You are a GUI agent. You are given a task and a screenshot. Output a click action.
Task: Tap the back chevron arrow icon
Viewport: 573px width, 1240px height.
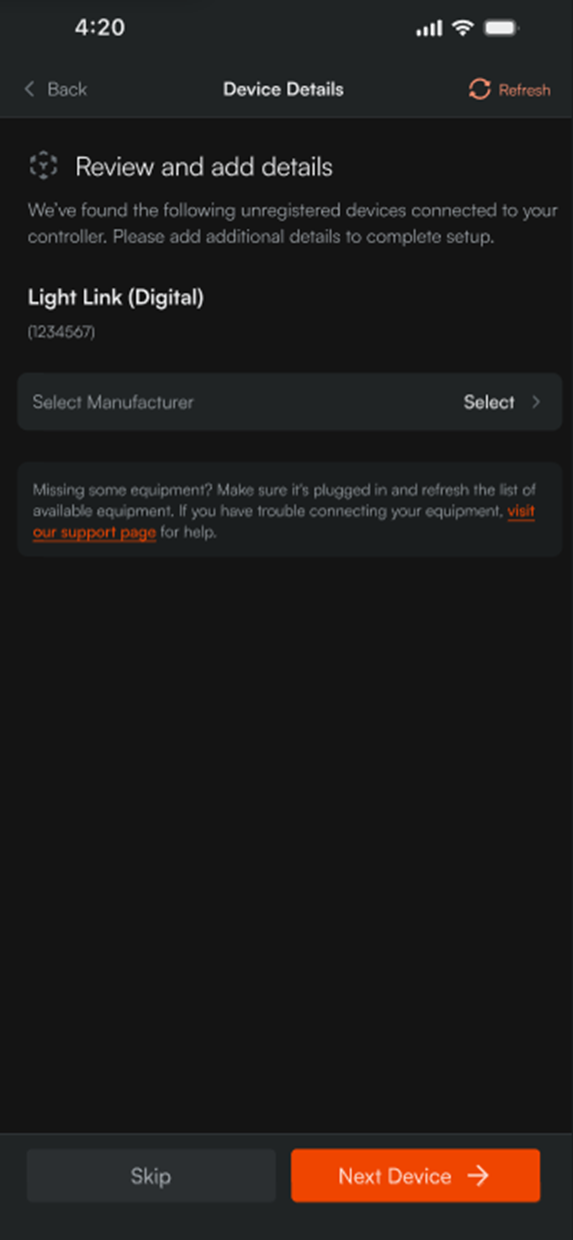pyautogui.click(x=30, y=89)
